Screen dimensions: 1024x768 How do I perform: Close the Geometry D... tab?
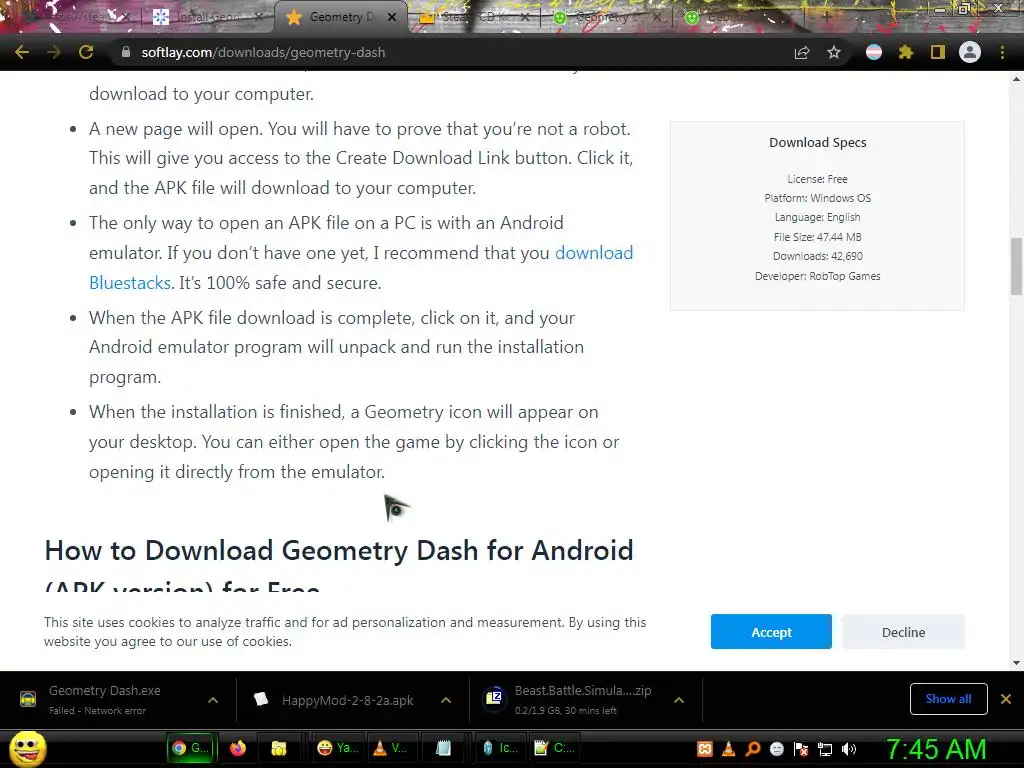click(x=392, y=18)
